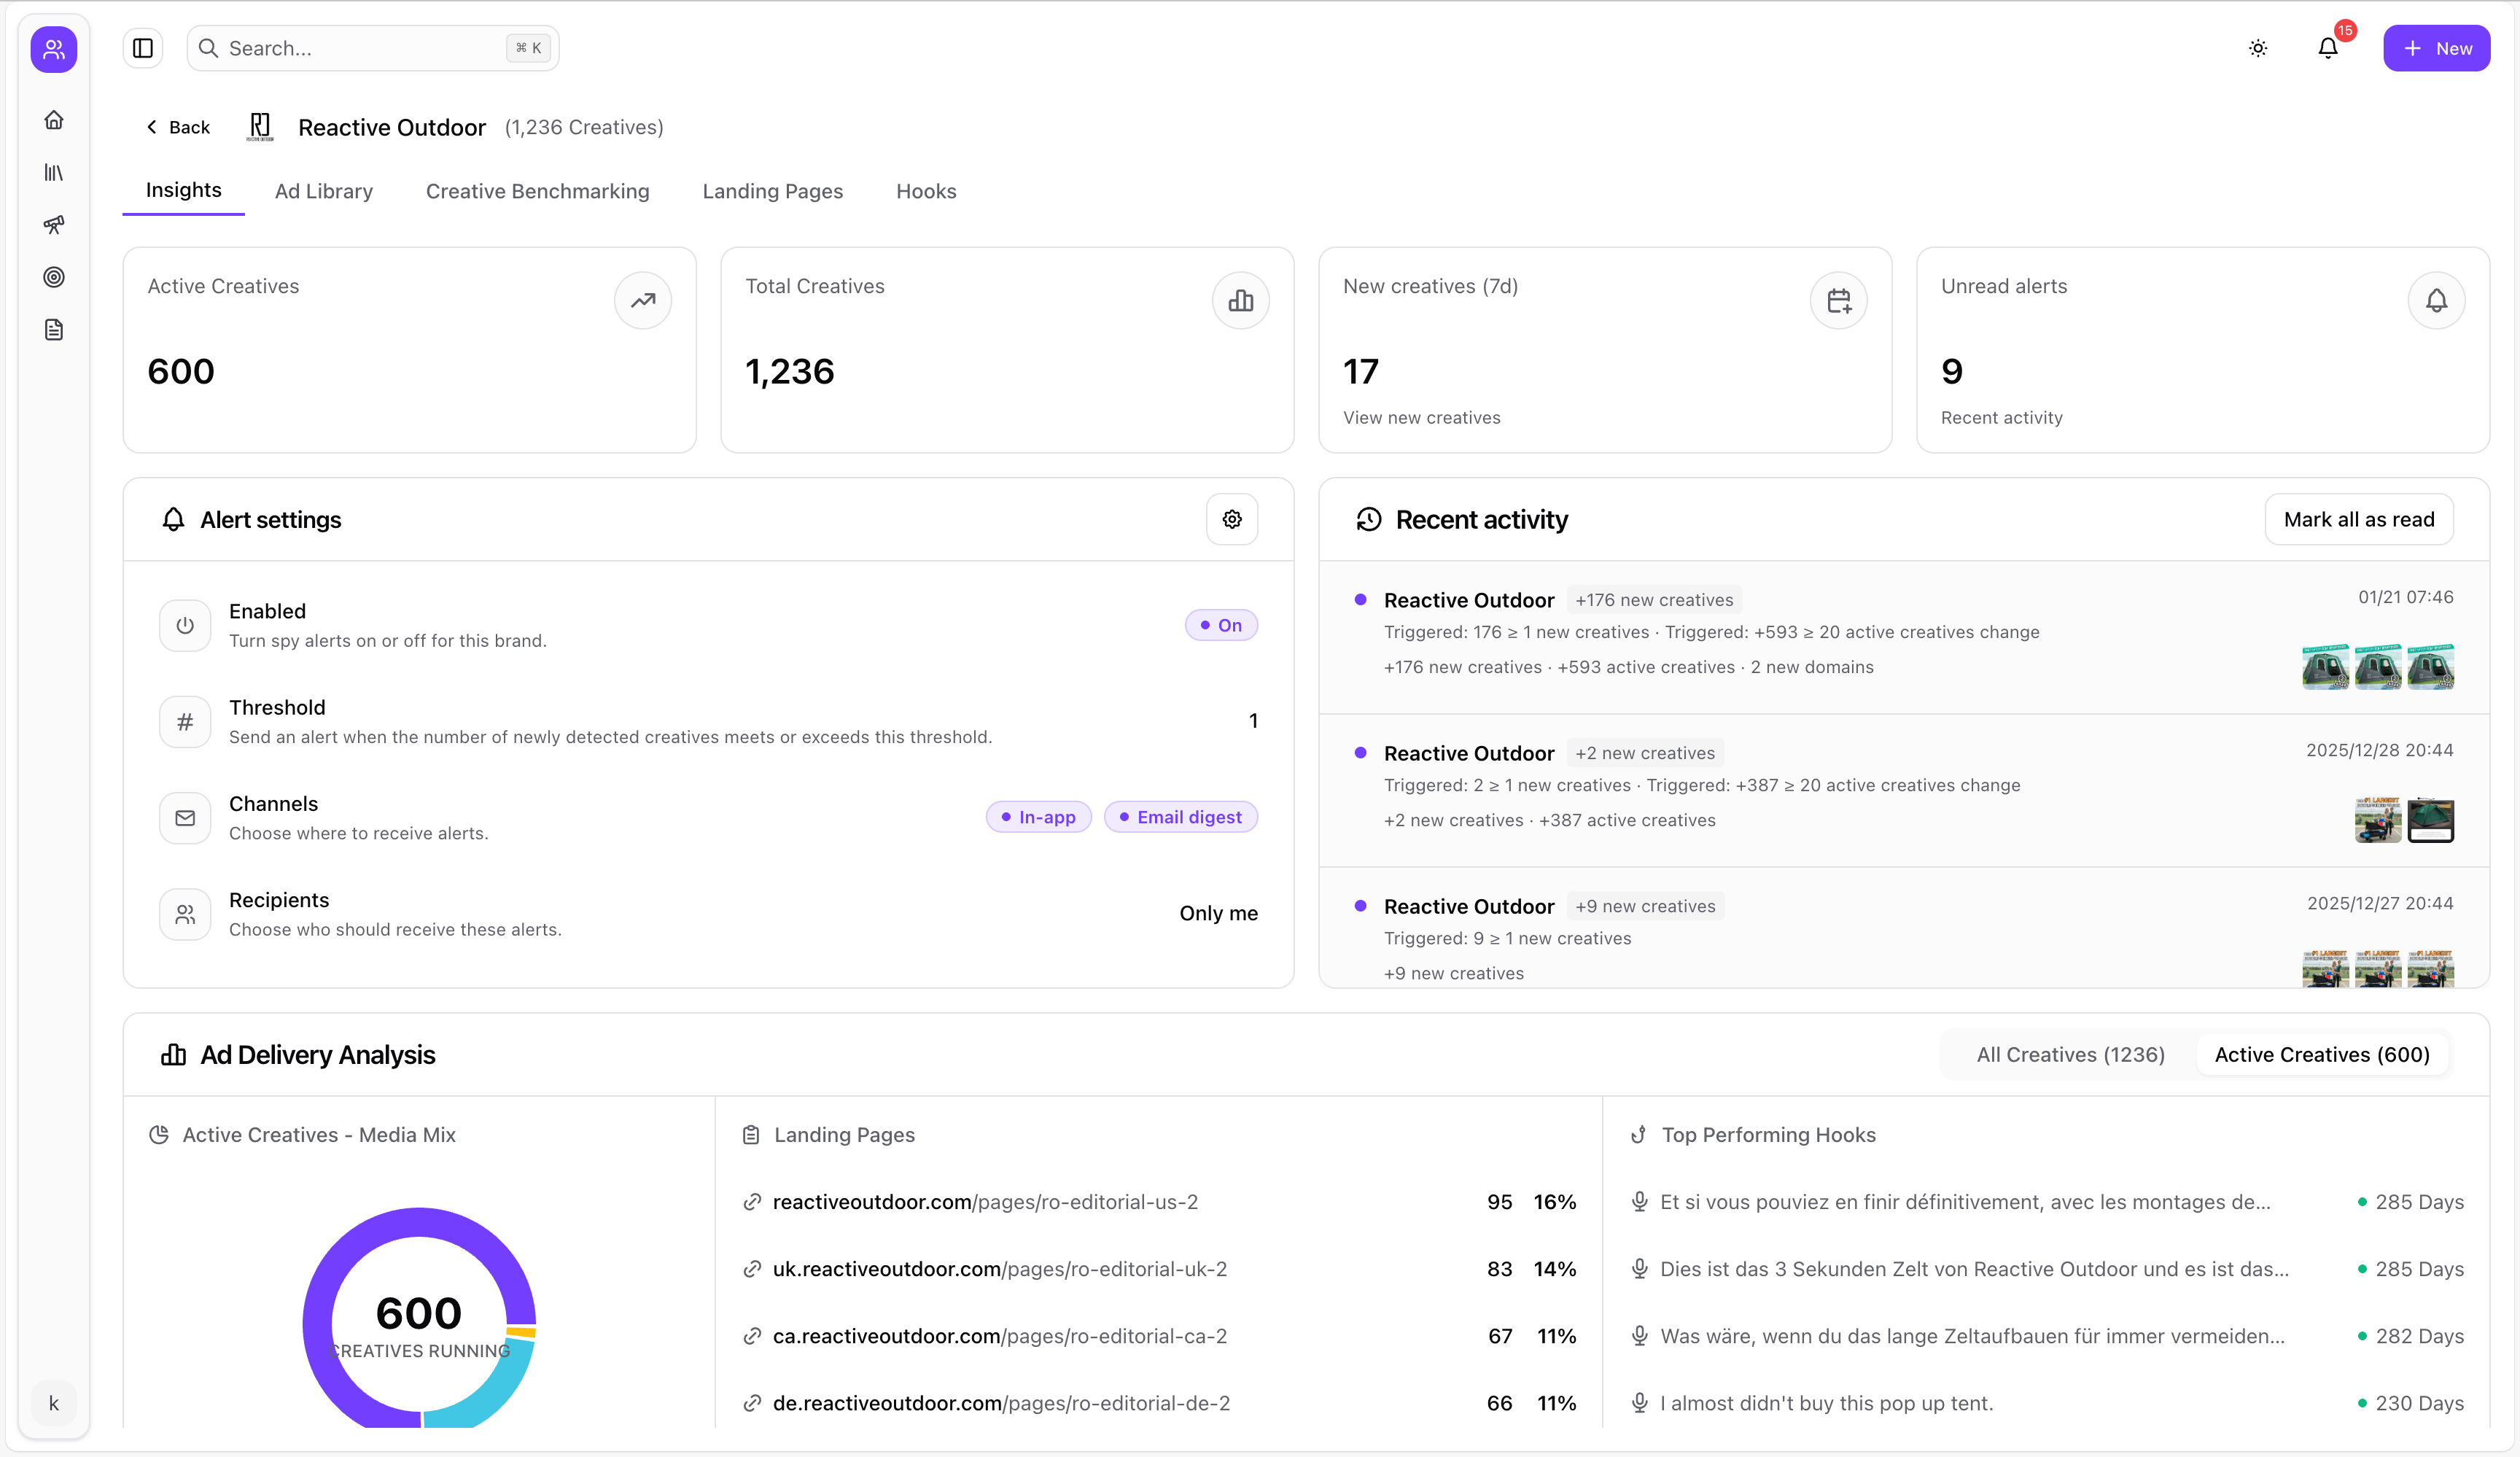Select Active Creatives (600) segment
2520x1457 pixels.
pos(2321,1054)
